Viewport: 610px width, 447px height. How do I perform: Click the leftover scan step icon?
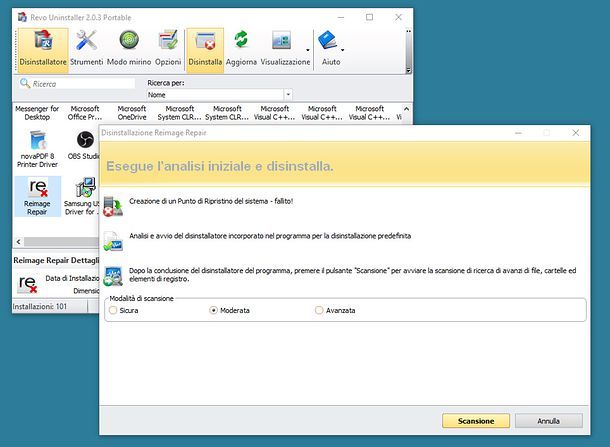113,276
